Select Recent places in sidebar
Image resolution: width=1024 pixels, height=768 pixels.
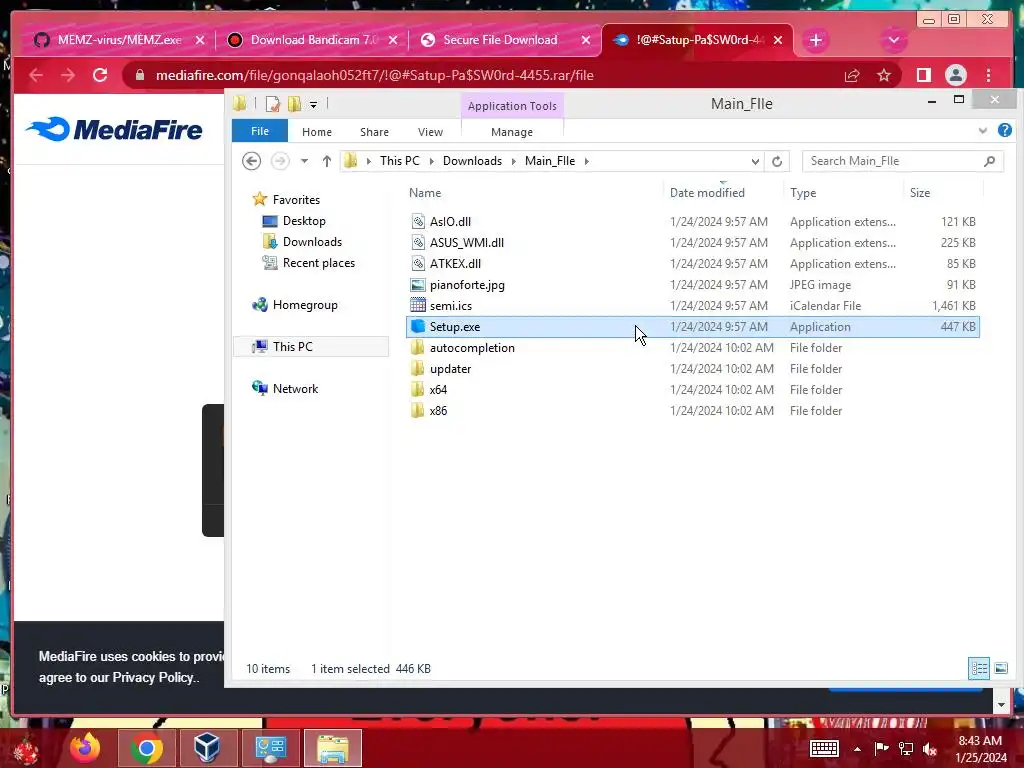(319, 263)
